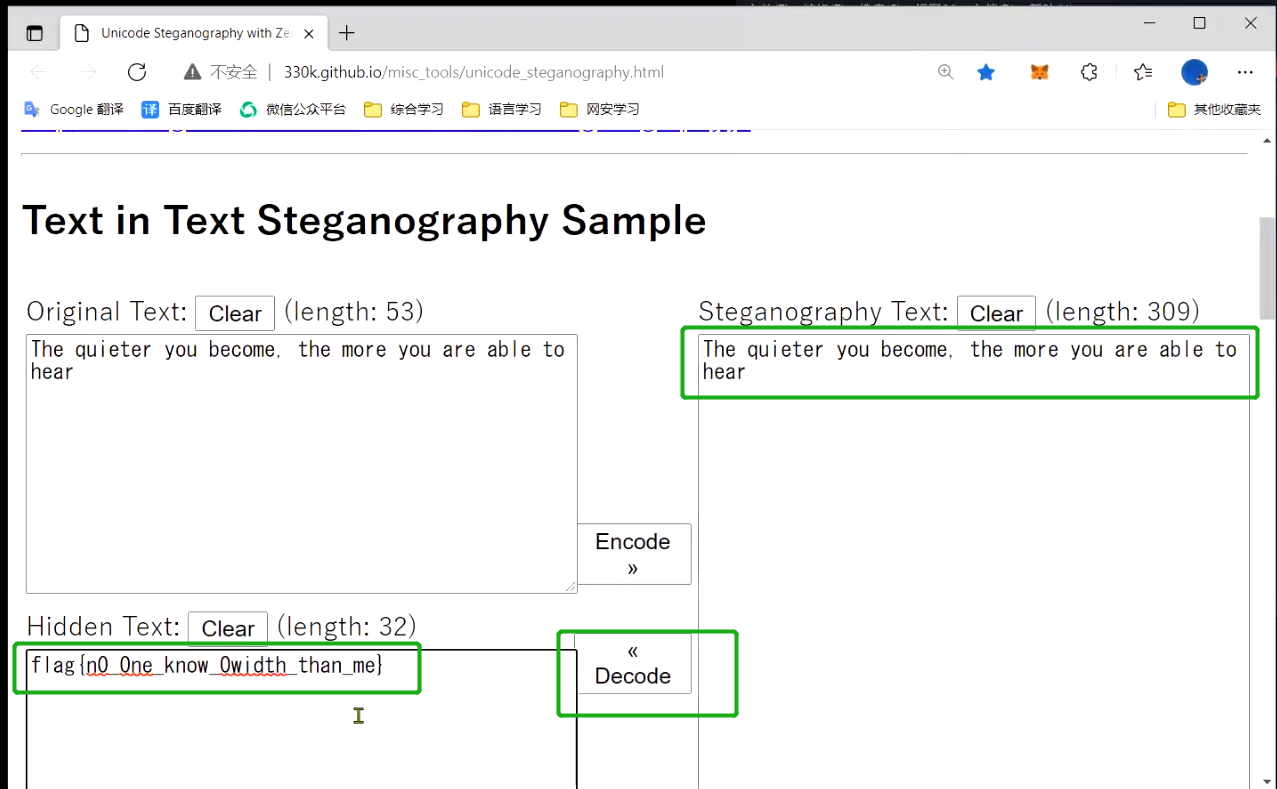Viewport: 1277px width, 789px height.
Task: Clear the Steganography Text field
Action: pyautogui.click(x=997, y=314)
